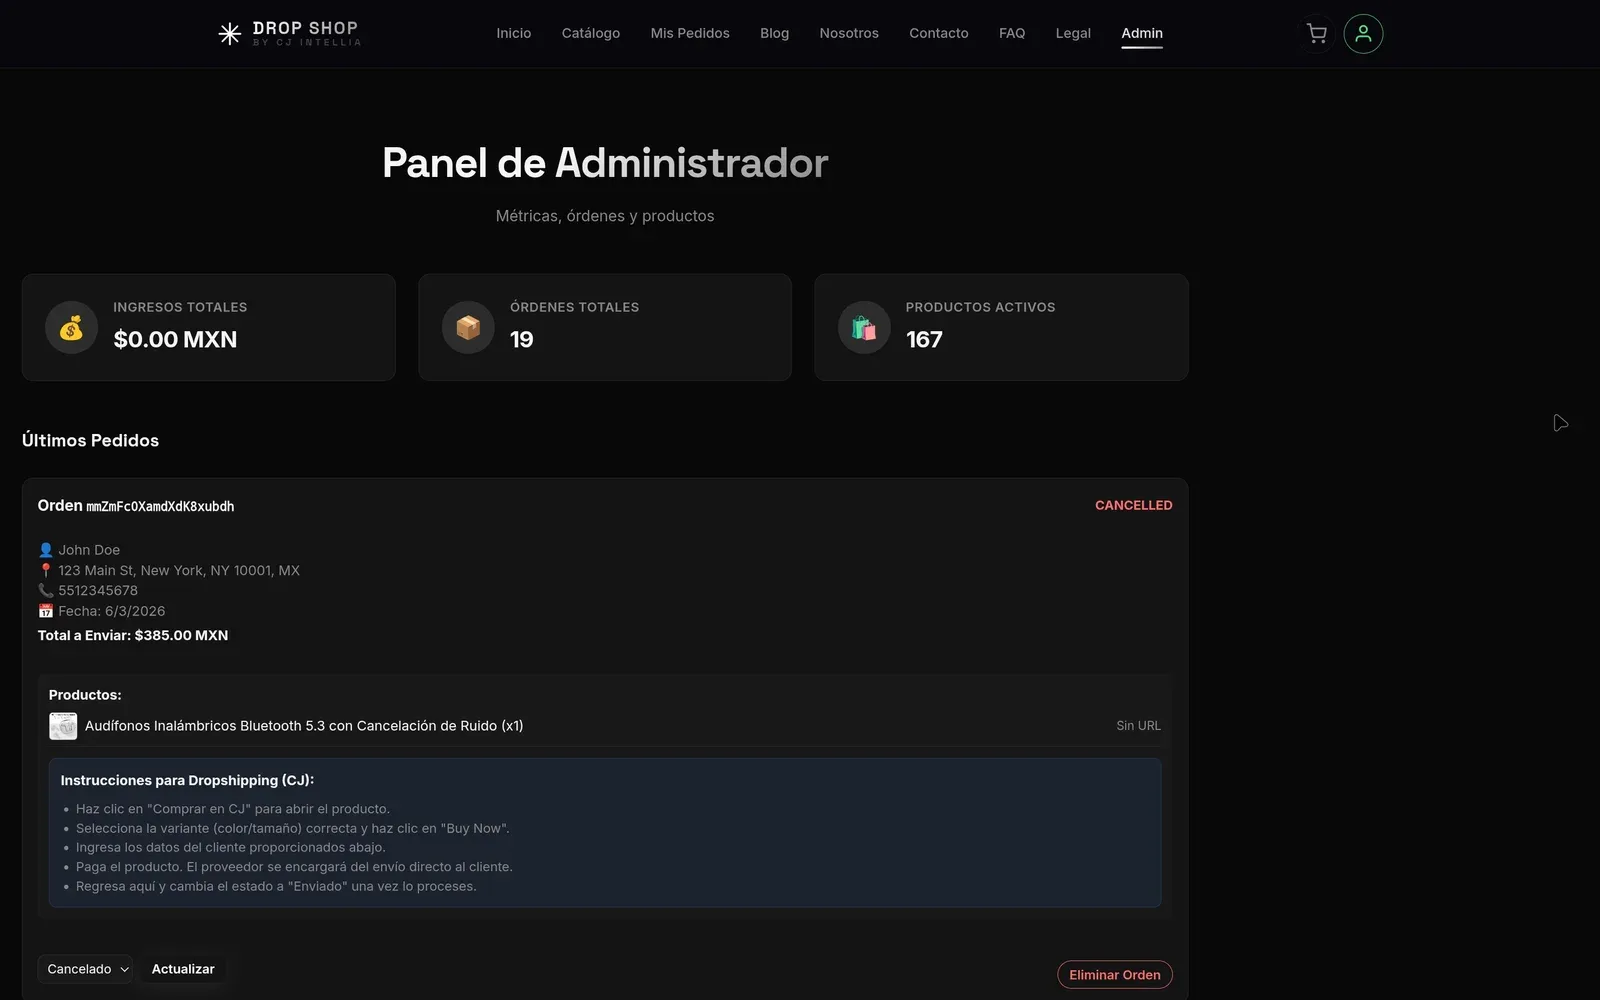Click the Fecha: 6/3/2026 line
1600x1000 pixels.
click(112, 611)
